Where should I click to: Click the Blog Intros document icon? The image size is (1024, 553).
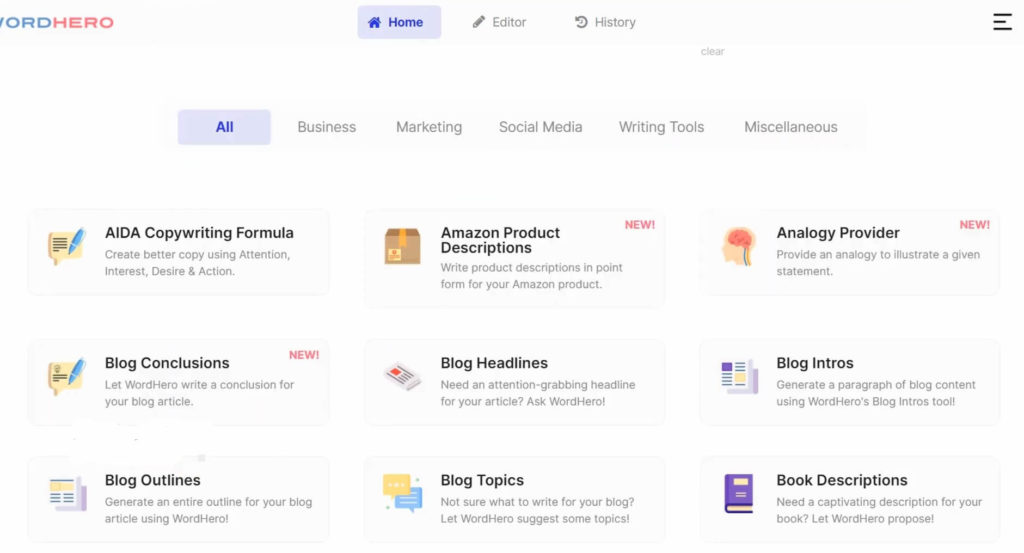pyautogui.click(x=739, y=376)
